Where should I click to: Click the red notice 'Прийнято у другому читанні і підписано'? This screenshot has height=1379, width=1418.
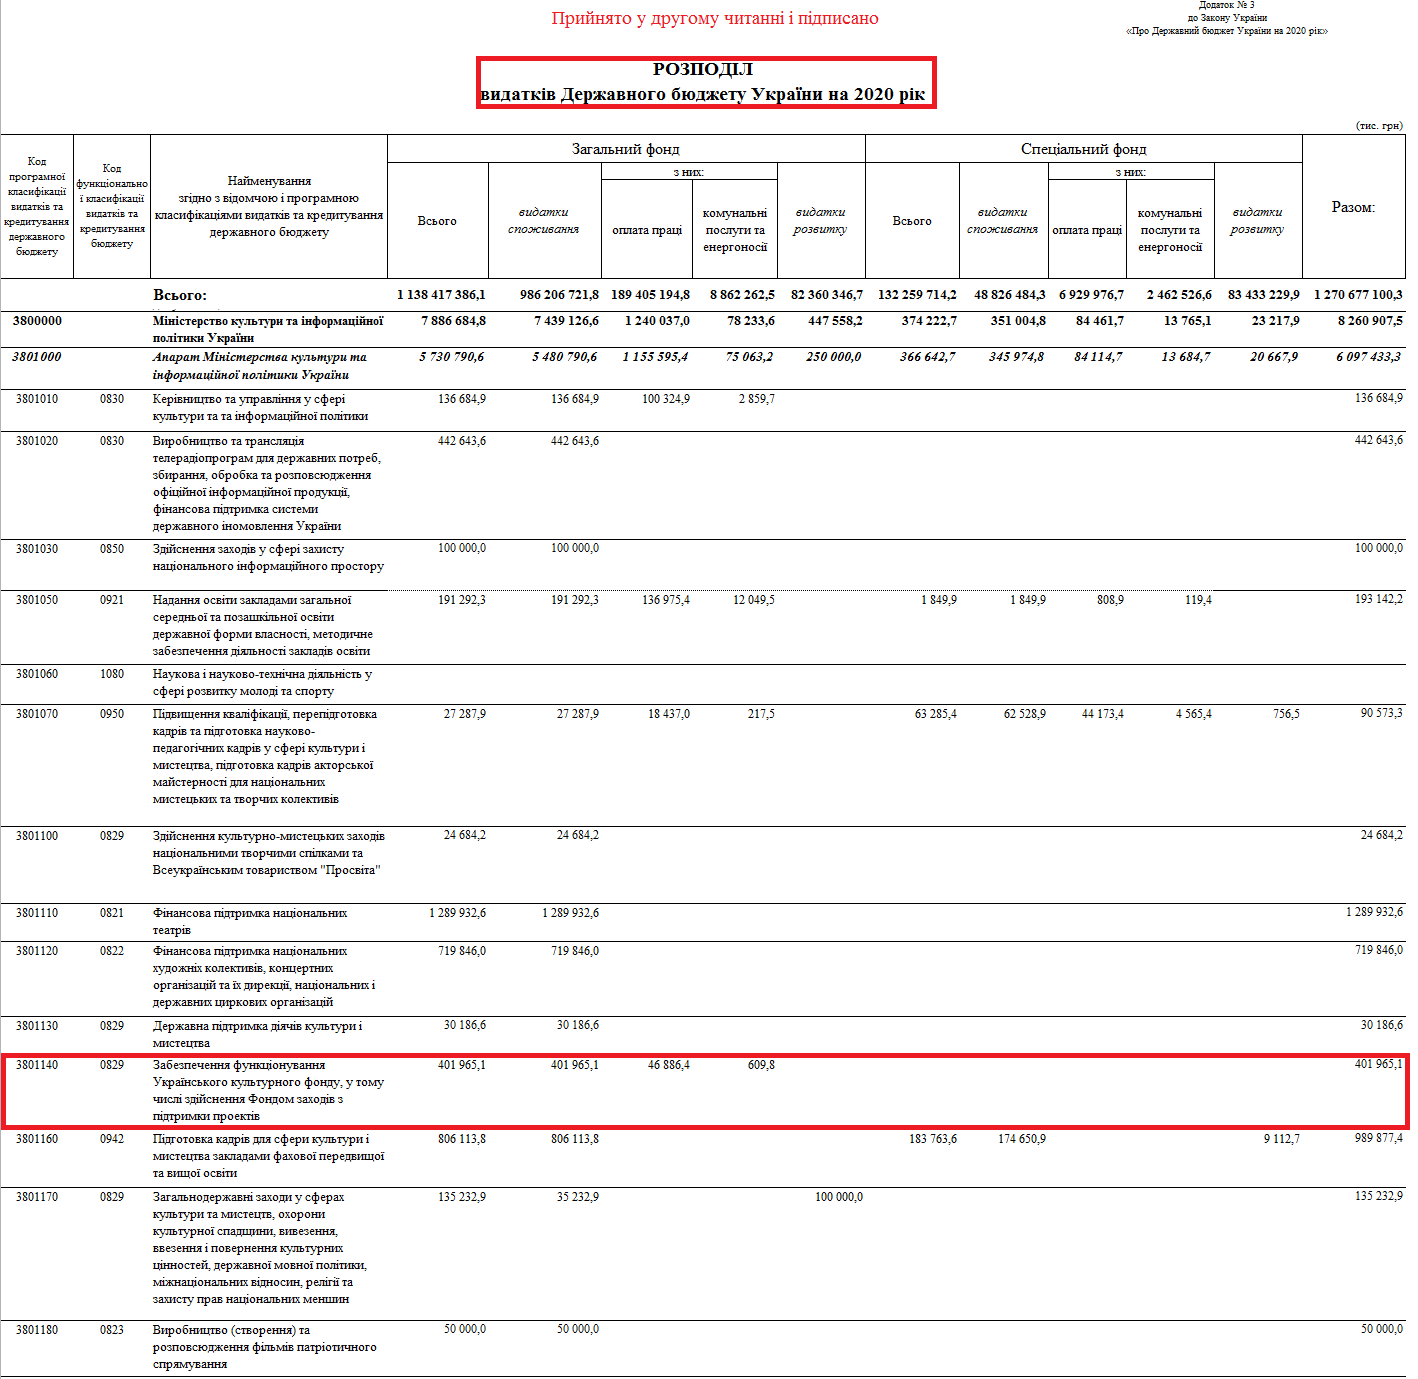point(714,18)
